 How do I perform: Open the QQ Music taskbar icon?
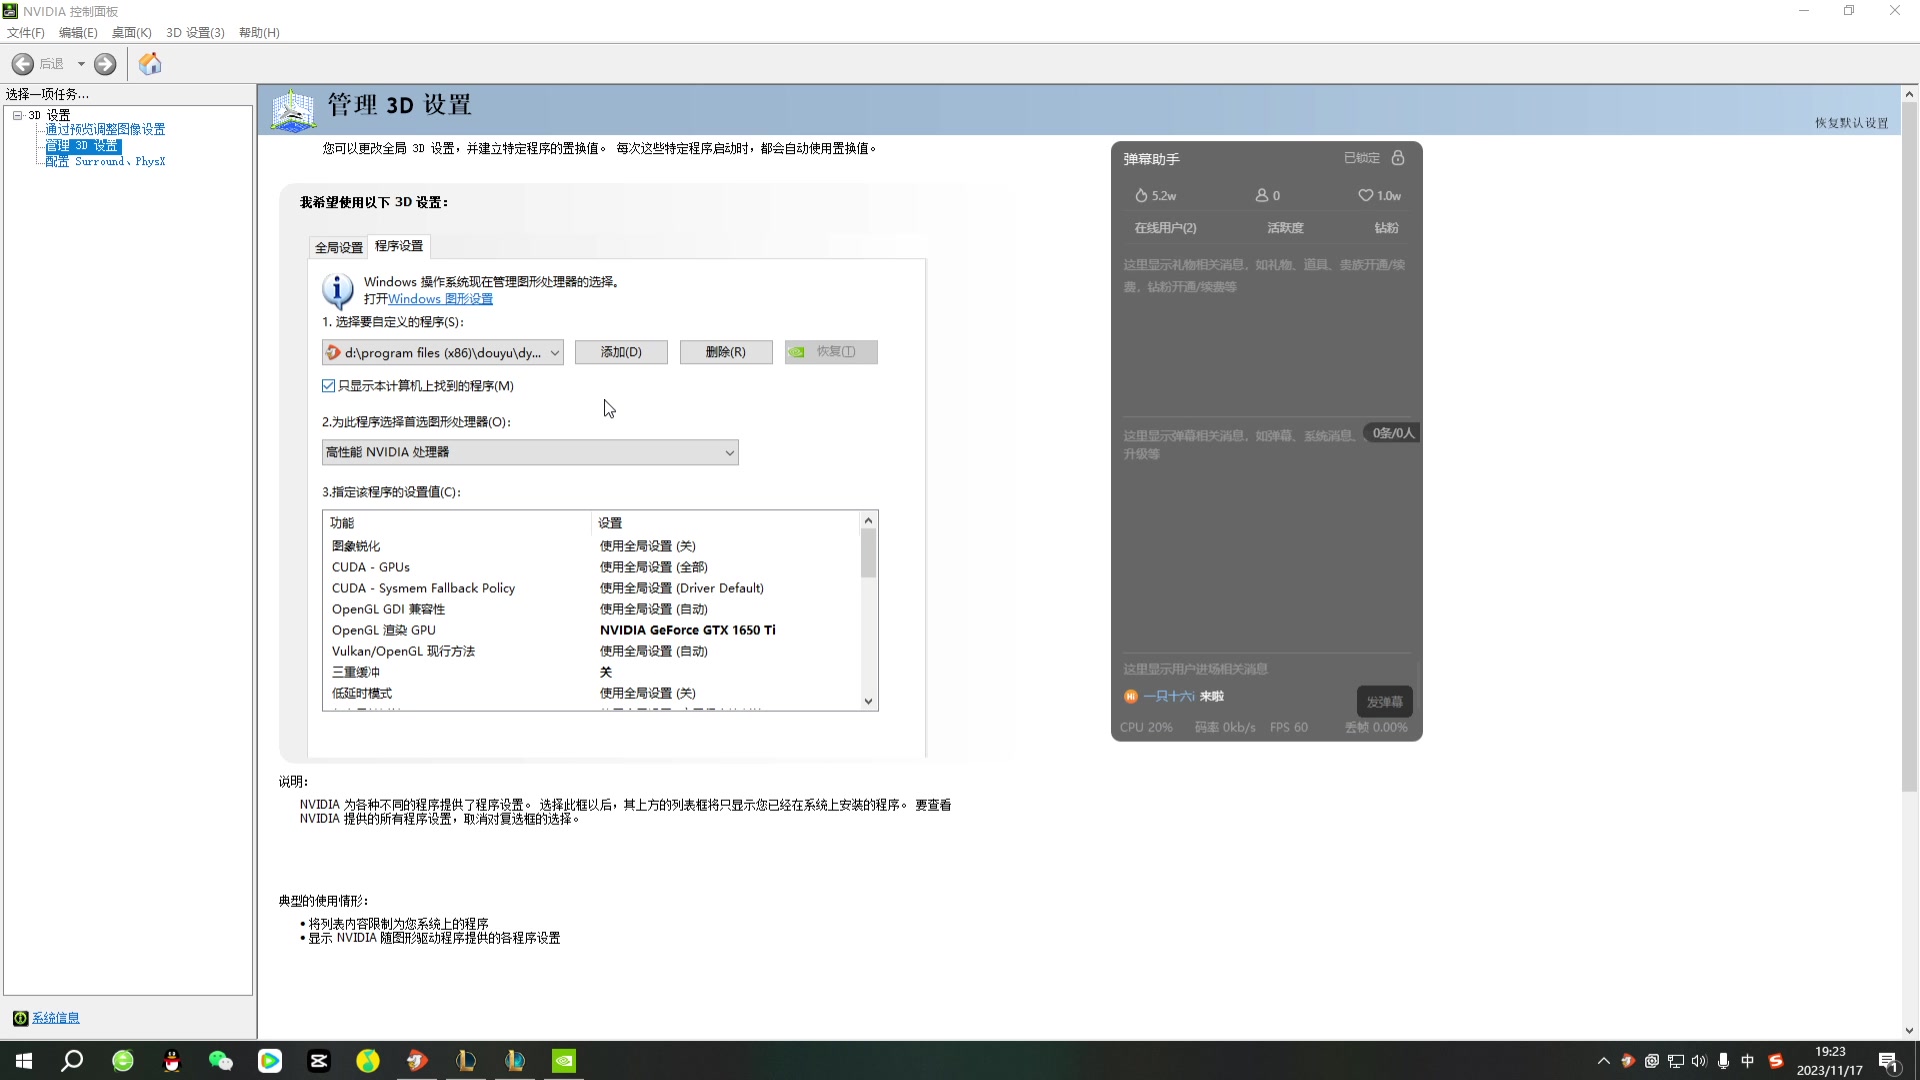368,1061
